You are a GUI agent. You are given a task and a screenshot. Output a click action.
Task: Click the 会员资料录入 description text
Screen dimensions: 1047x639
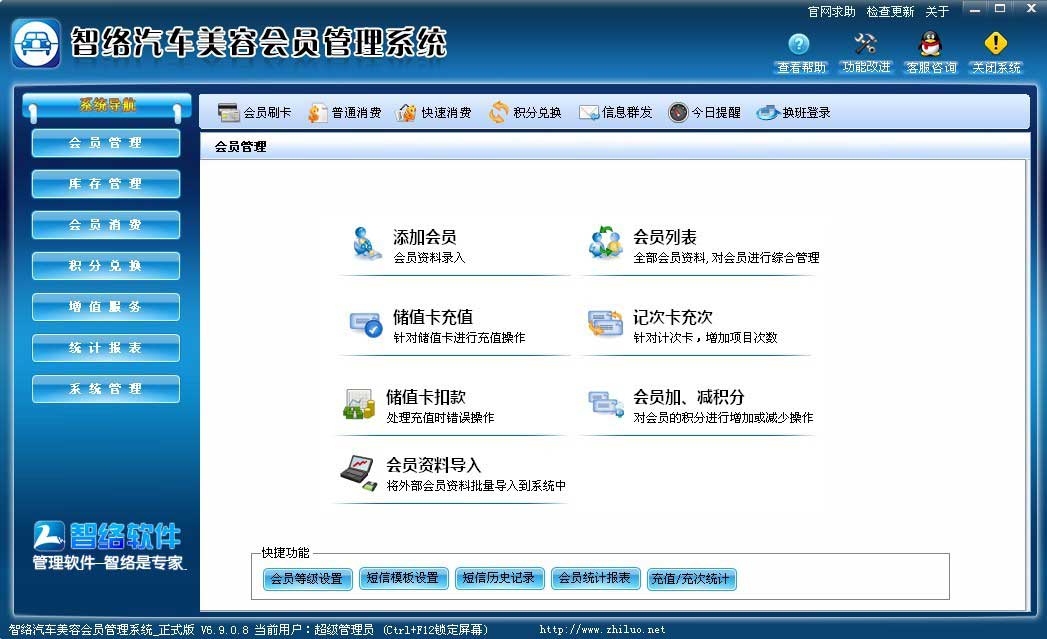(429, 258)
